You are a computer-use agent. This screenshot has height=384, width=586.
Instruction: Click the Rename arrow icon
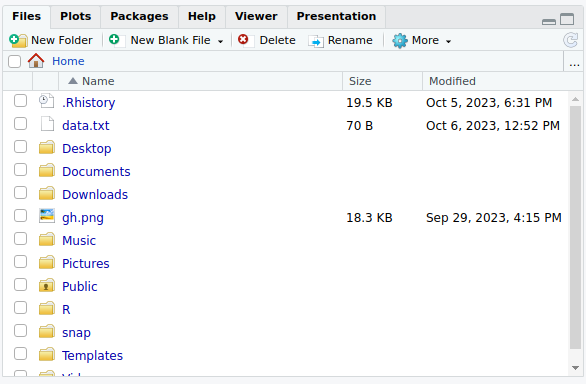point(315,41)
